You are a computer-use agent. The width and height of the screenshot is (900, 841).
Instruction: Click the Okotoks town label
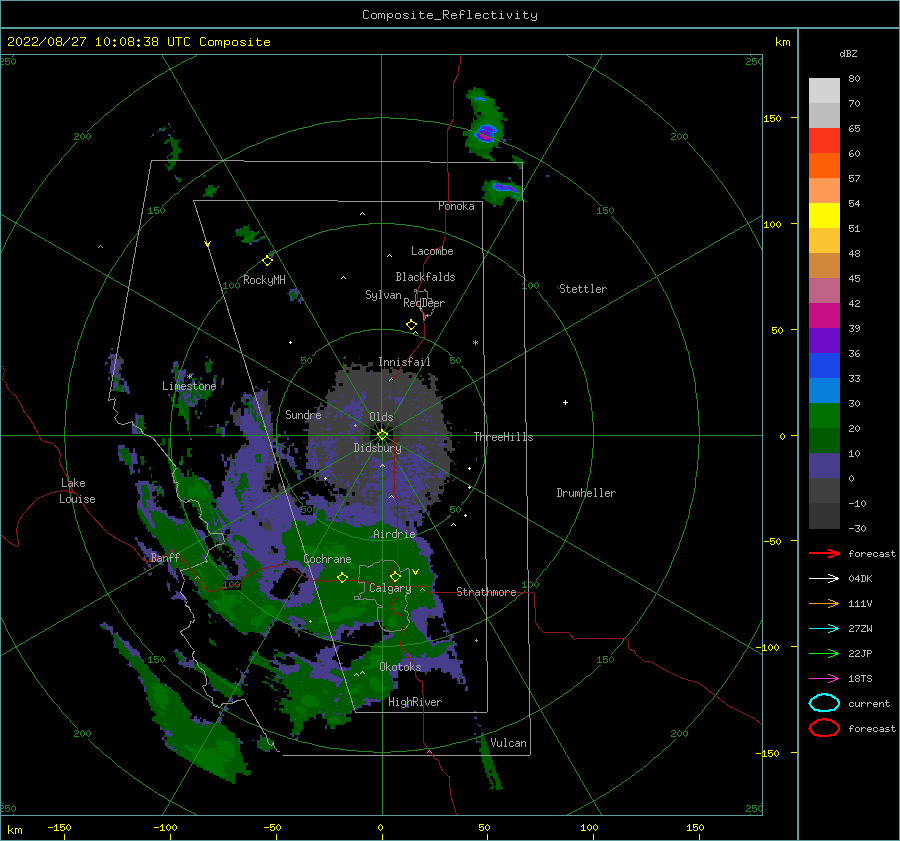tap(400, 666)
